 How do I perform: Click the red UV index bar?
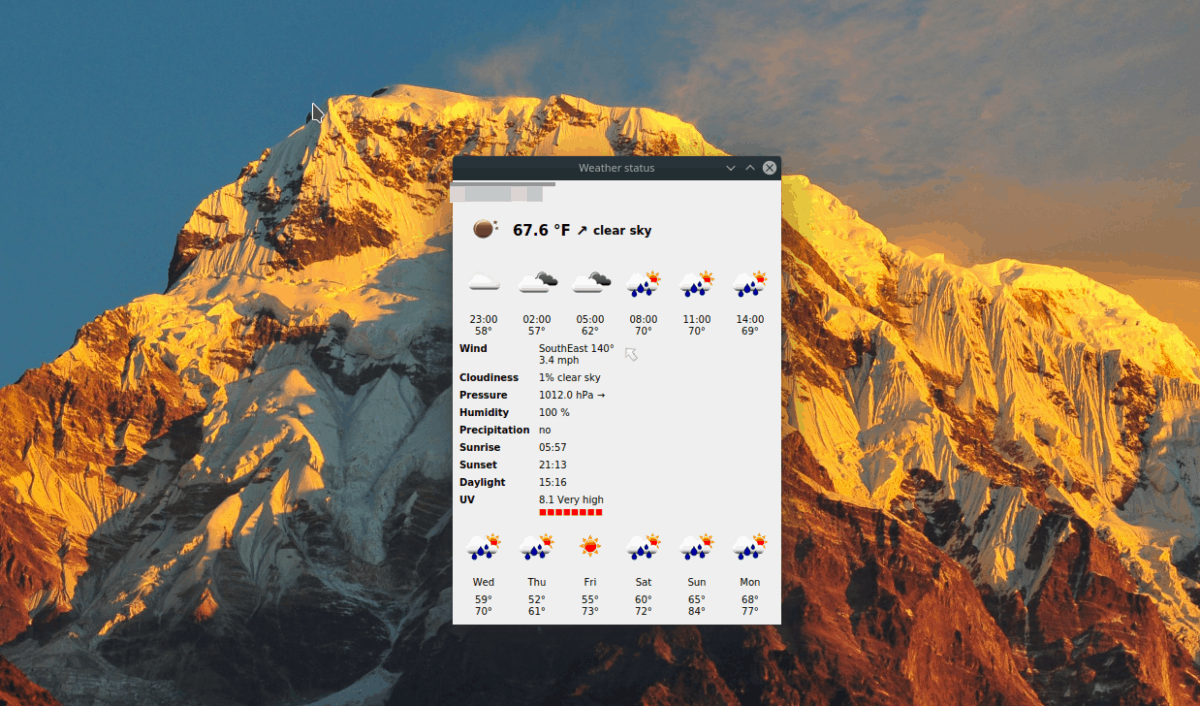tap(571, 512)
